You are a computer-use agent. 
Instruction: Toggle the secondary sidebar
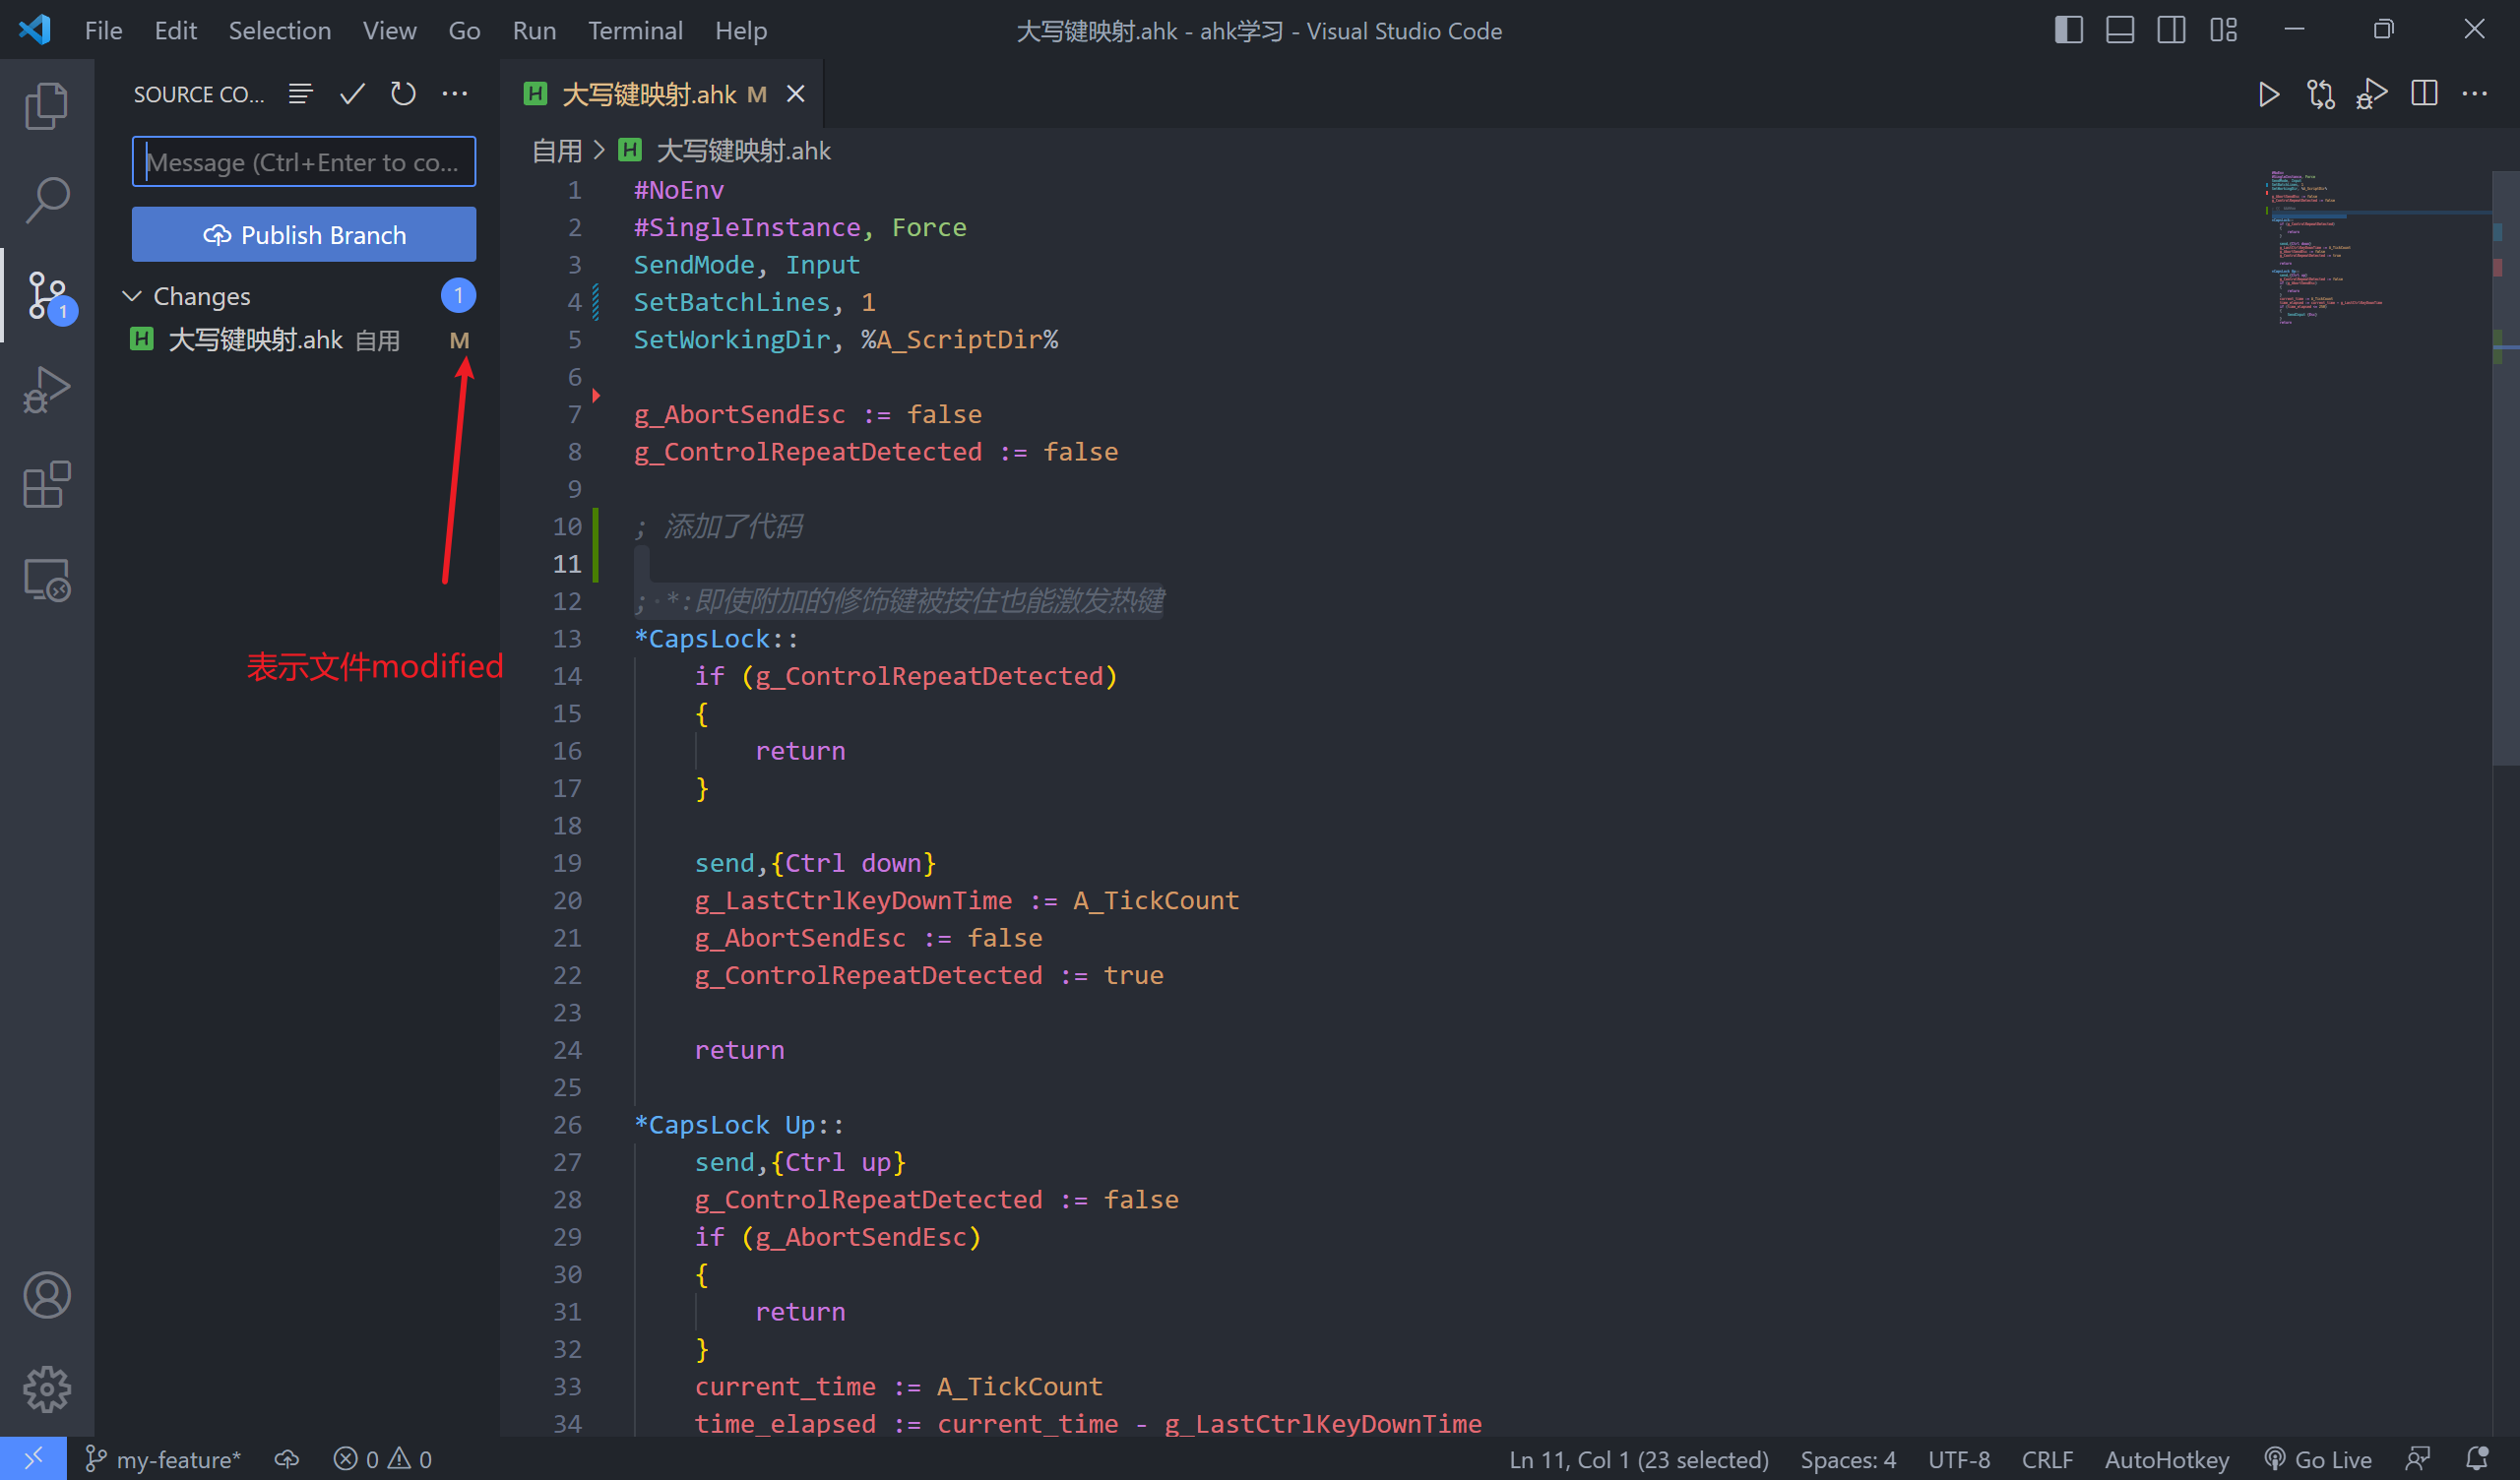click(x=2171, y=30)
